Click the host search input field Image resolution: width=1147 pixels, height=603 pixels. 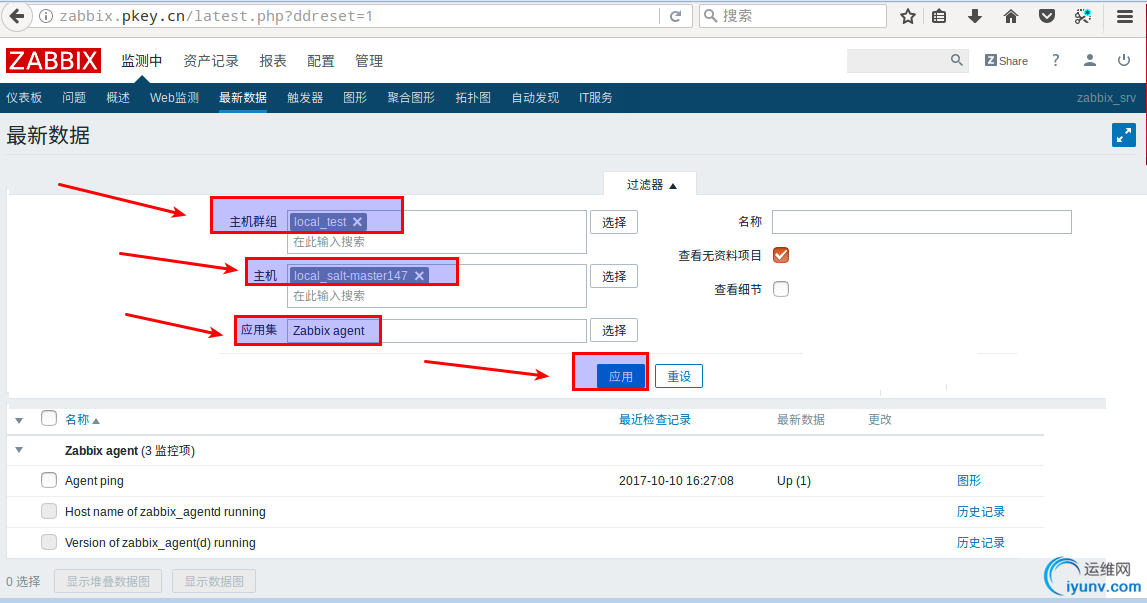click(437, 296)
